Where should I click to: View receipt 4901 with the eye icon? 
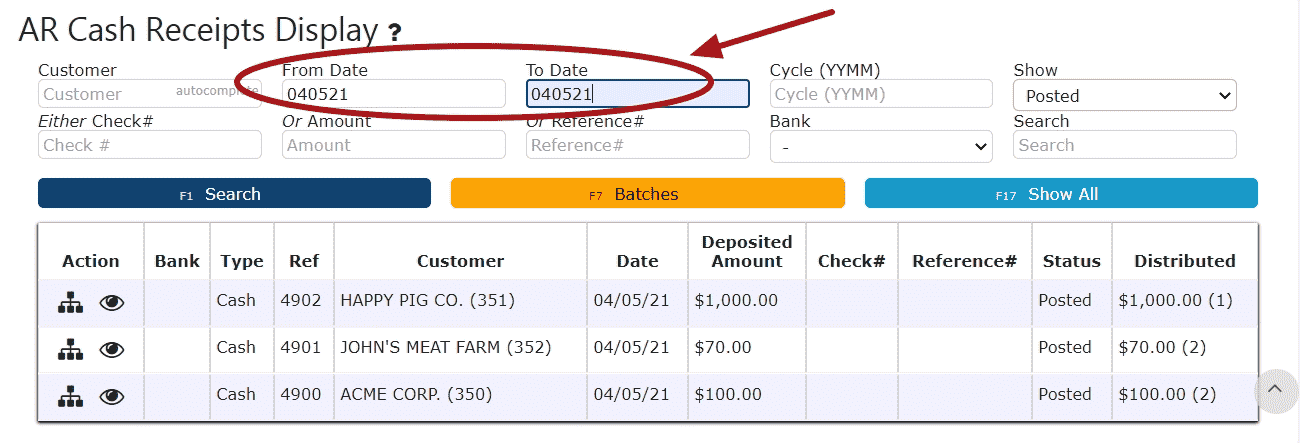pyautogui.click(x=112, y=348)
